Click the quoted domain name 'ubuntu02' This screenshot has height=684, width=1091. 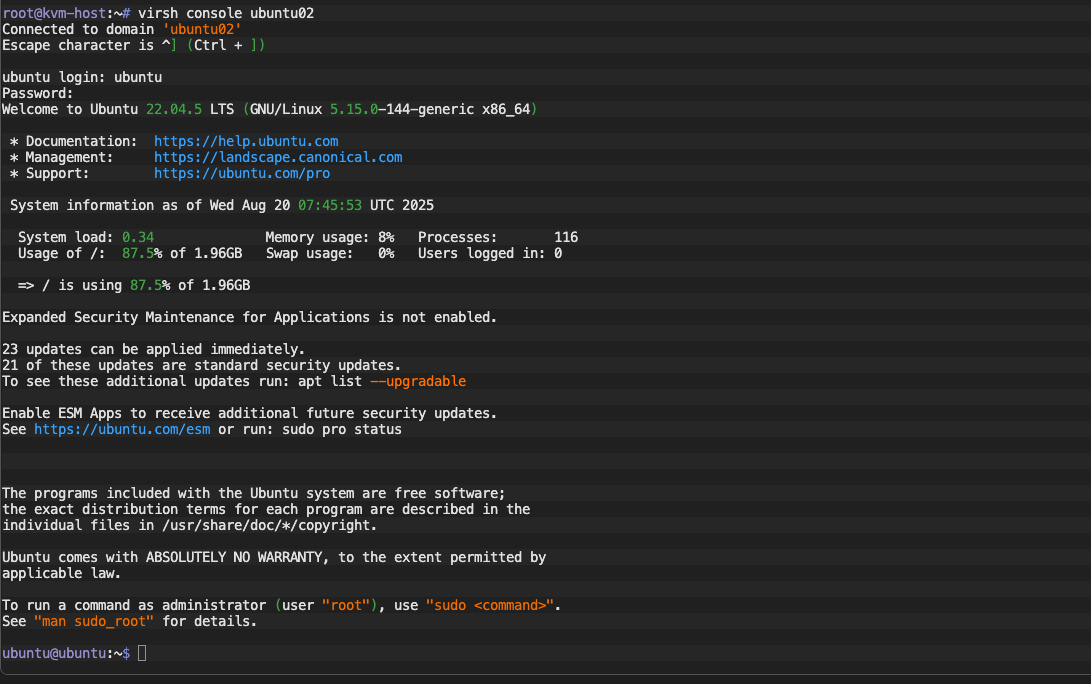pyautogui.click(x=202, y=29)
